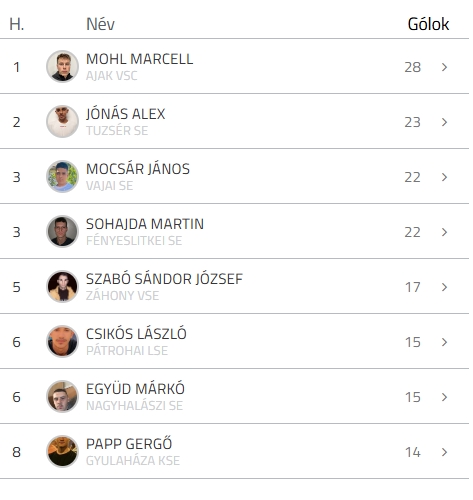Expand Mohl Marcell row chevron arrow

pos(444,67)
